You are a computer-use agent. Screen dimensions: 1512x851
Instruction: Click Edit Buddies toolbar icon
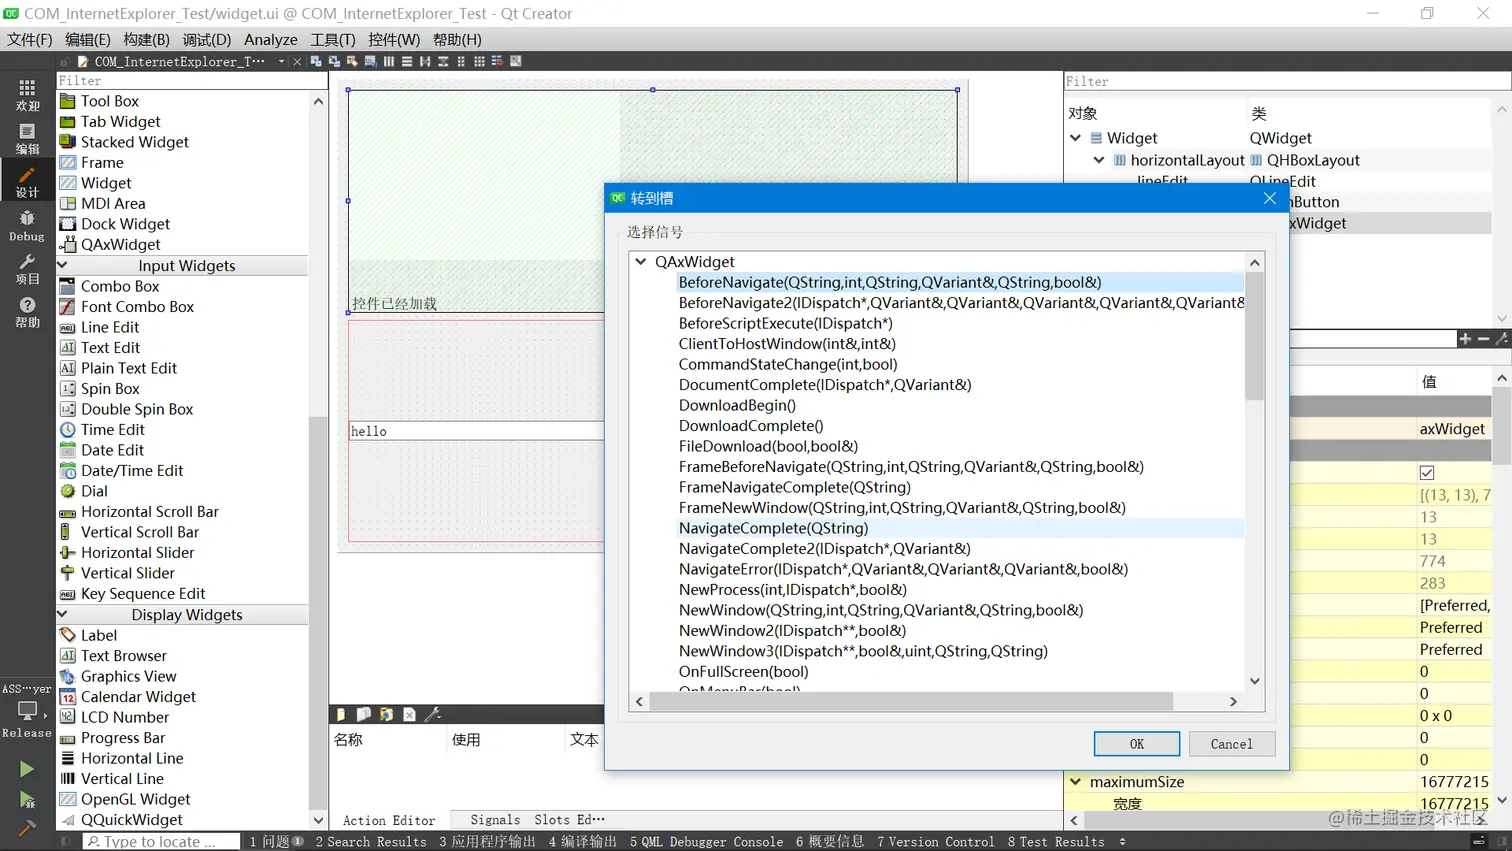point(352,61)
